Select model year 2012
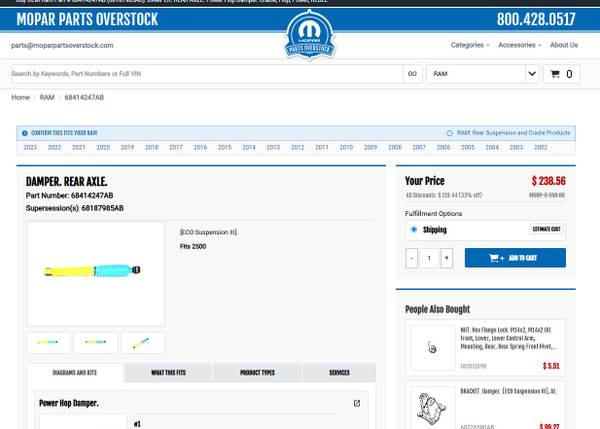Image resolution: width=600 pixels, height=429 pixels. coord(297,148)
